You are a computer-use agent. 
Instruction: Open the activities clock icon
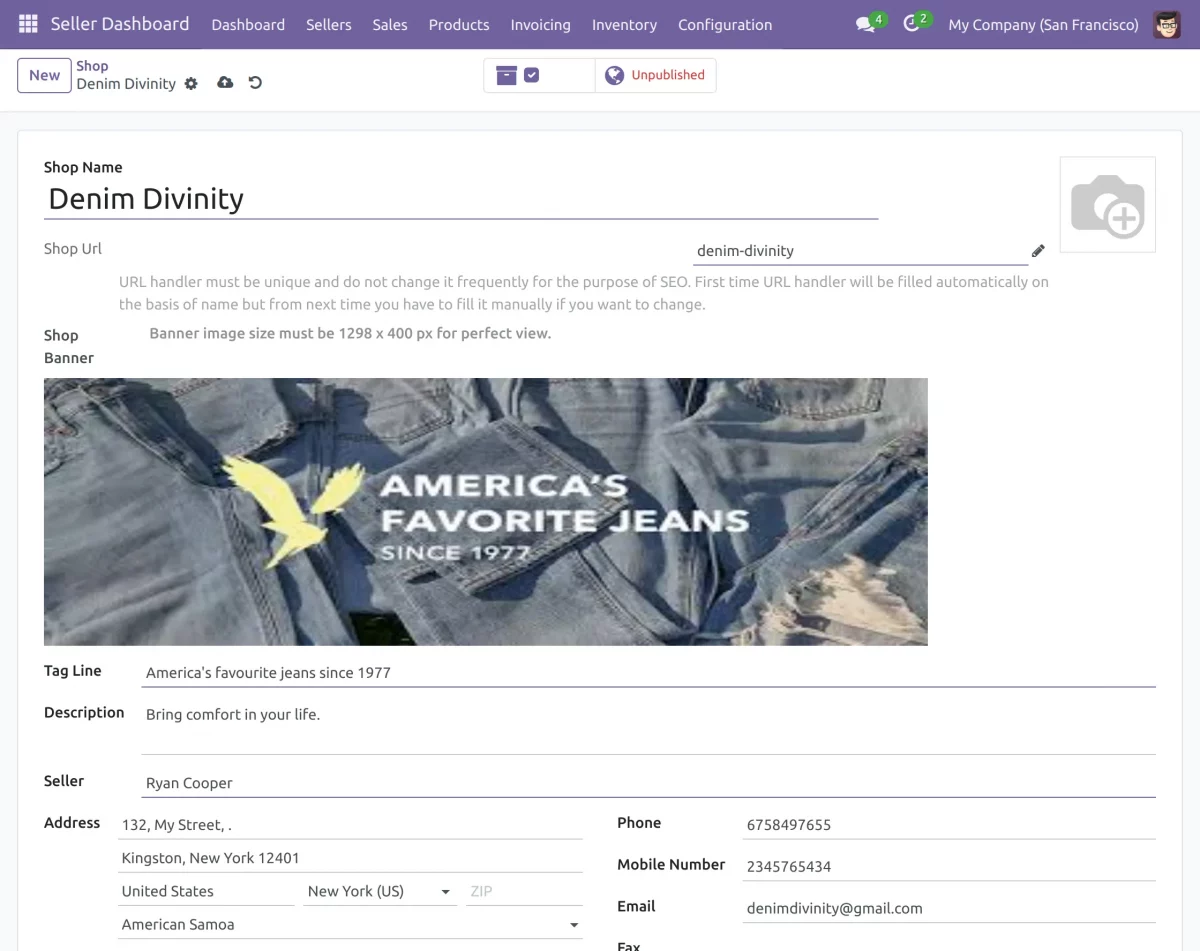911,24
